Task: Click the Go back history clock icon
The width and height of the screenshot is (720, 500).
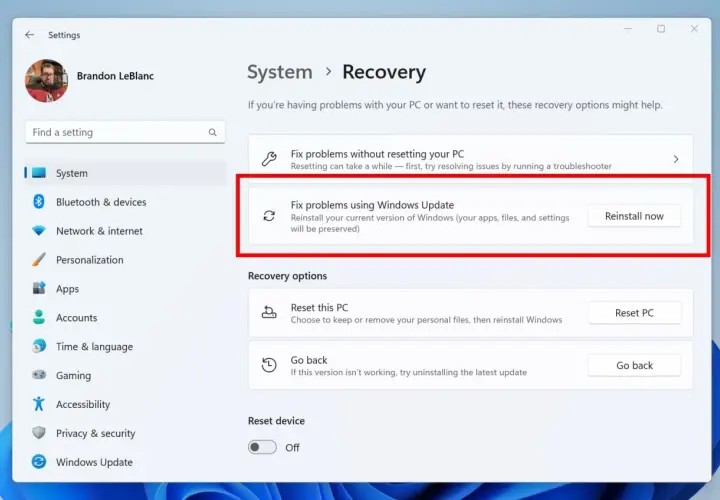Action: pyautogui.click(x=269, y=365)
